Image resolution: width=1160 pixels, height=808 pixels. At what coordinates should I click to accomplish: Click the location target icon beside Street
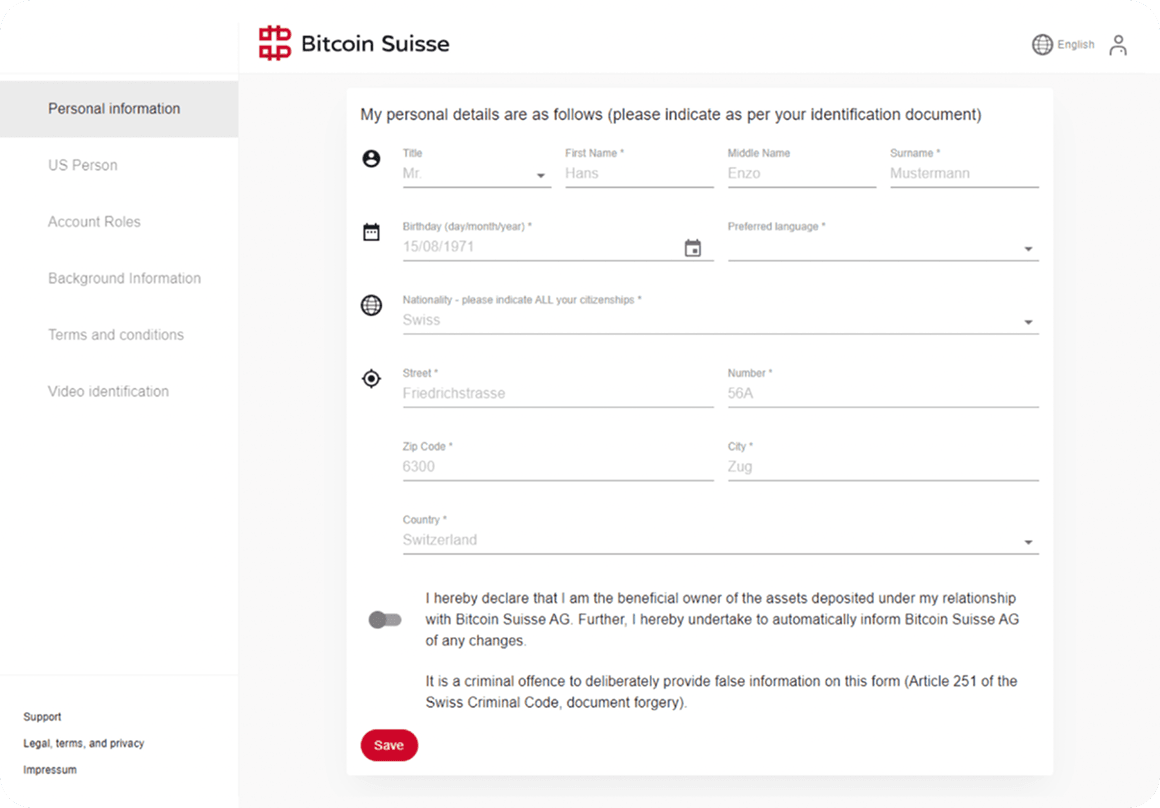click(371, 379)
